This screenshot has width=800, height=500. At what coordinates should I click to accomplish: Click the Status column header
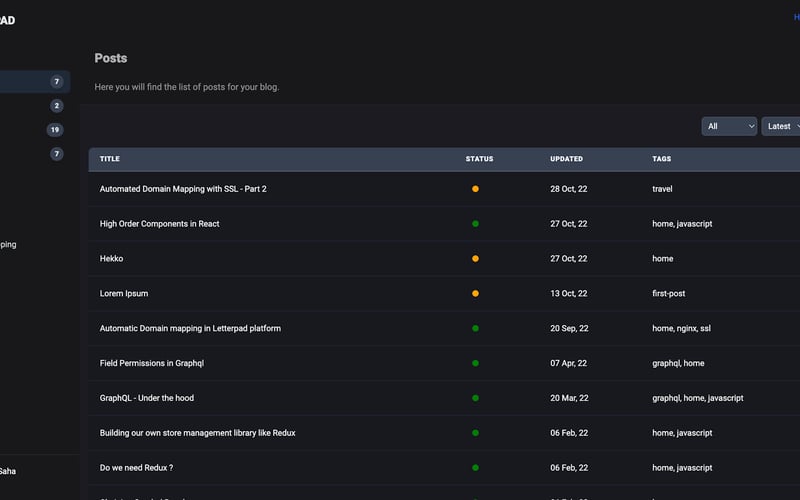(479, 159)
